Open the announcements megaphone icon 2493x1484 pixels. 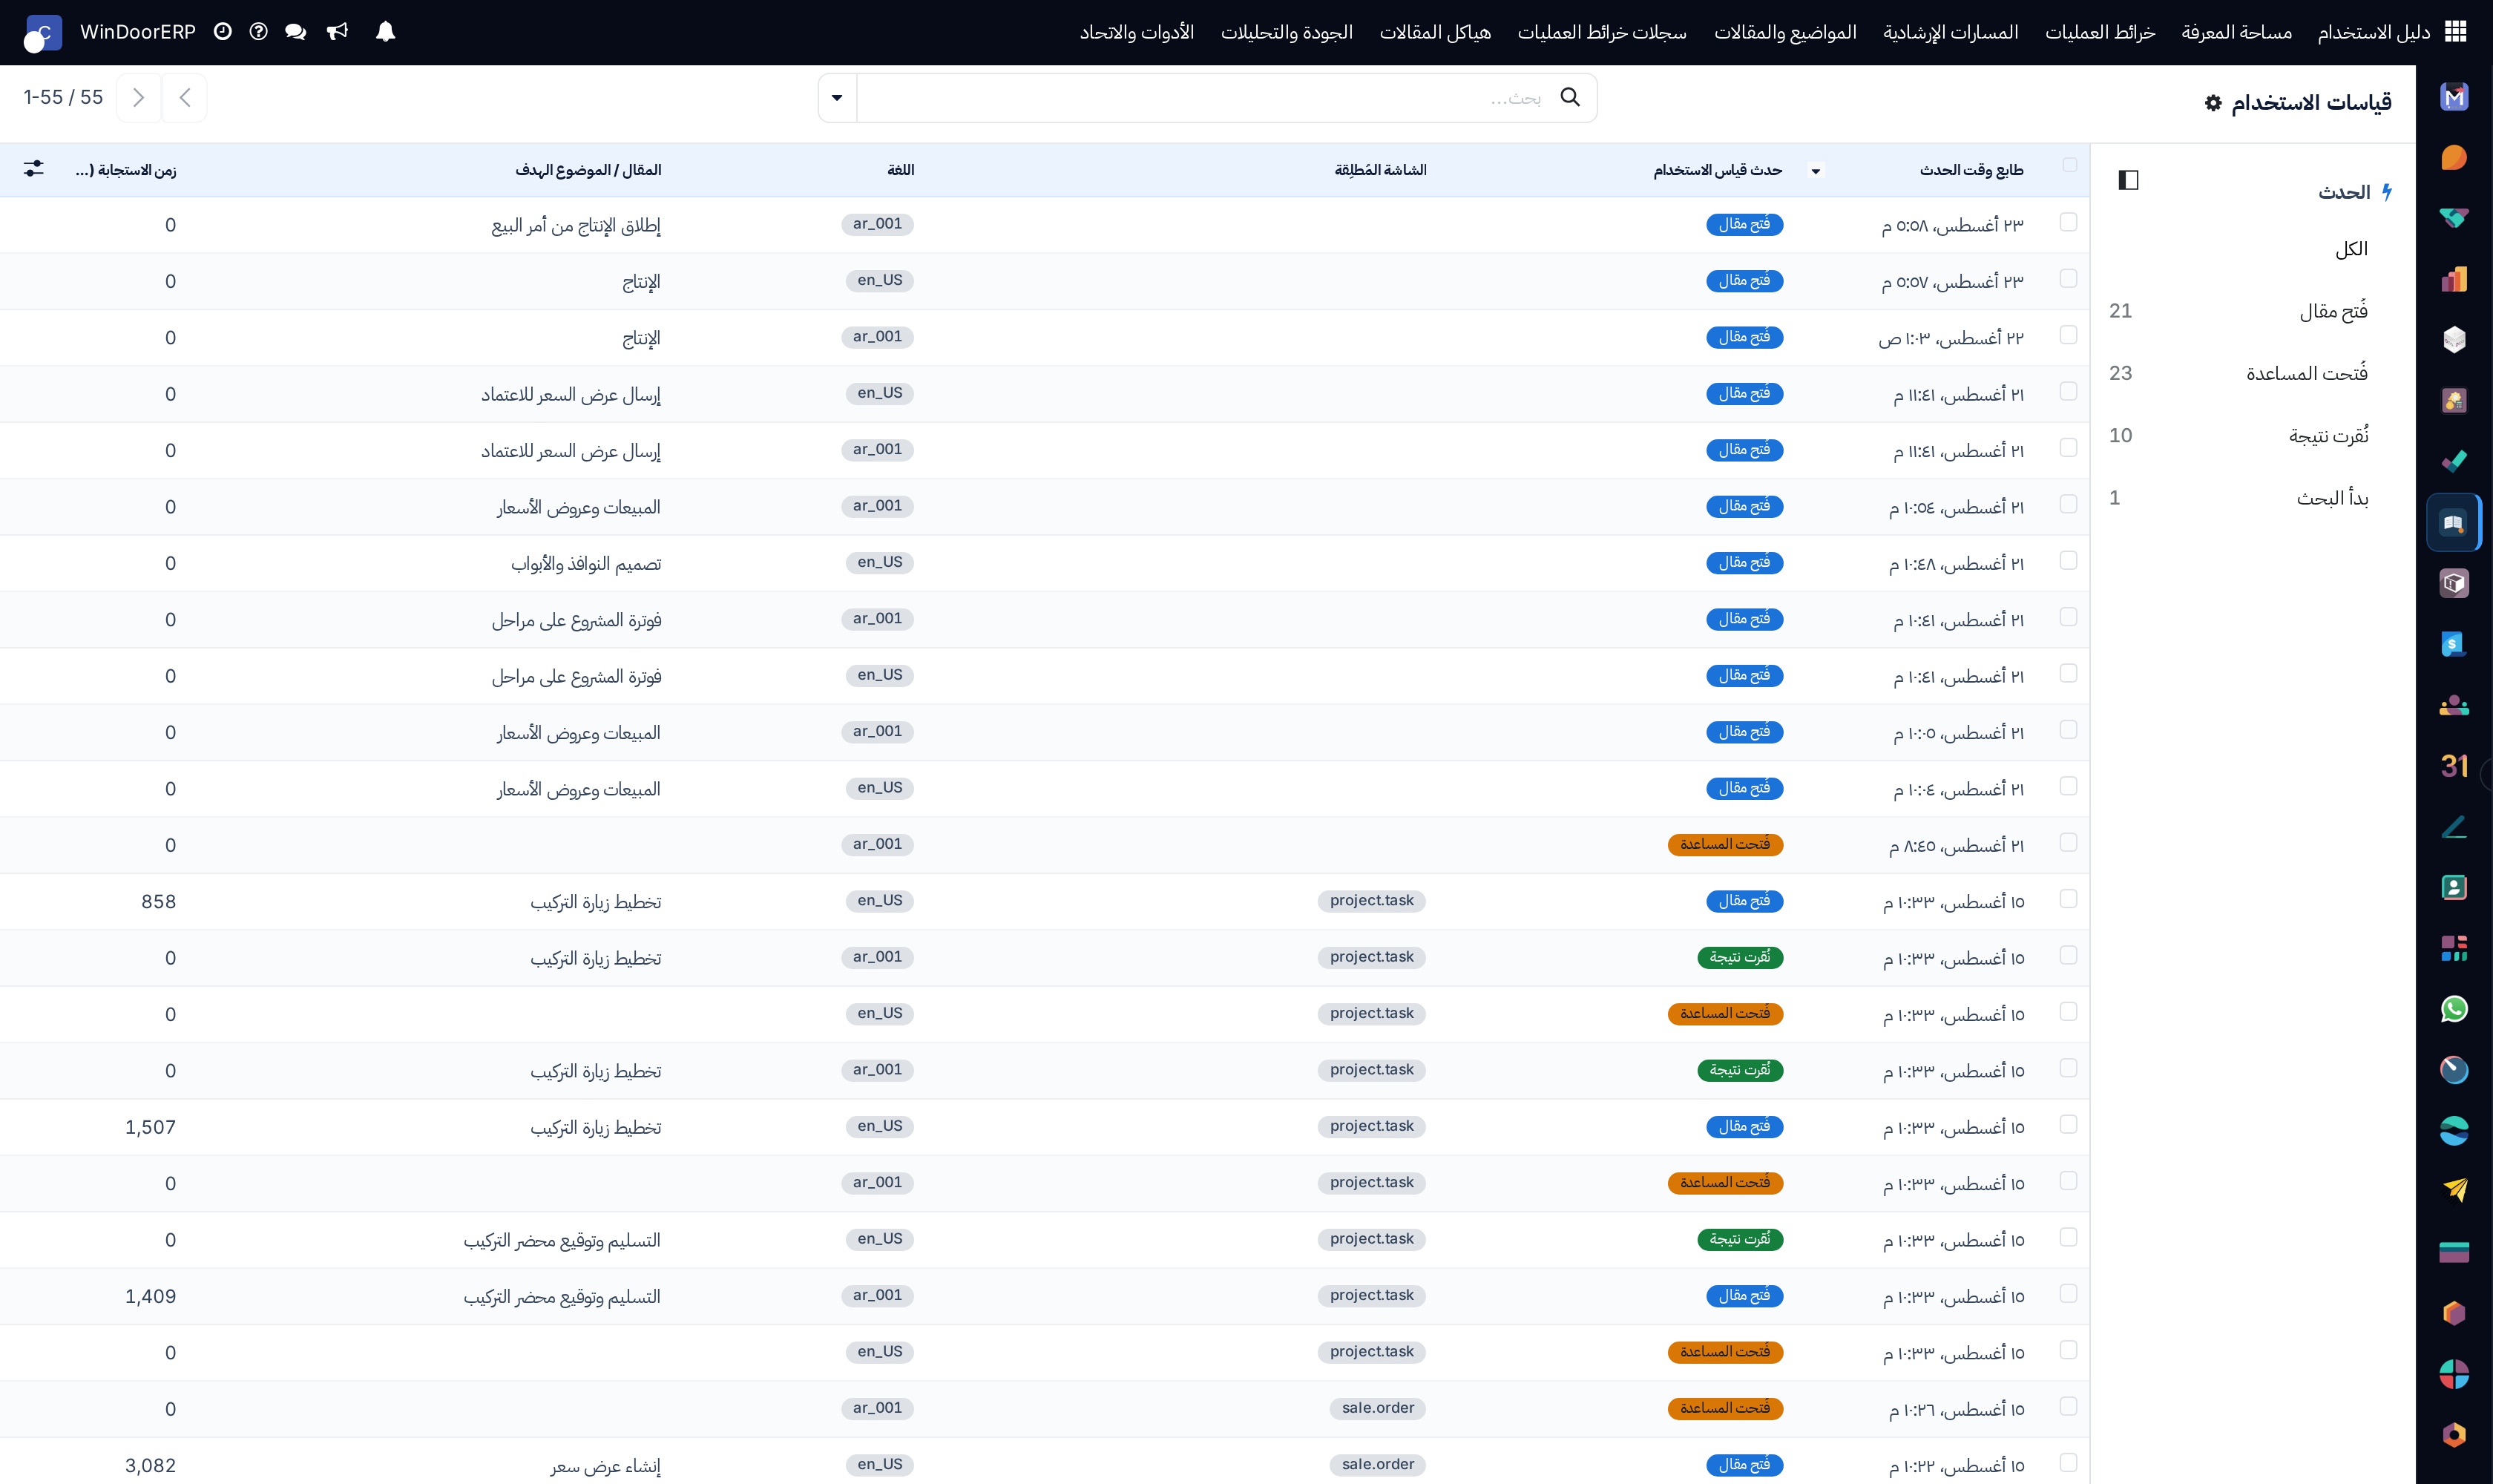tap(338, 32)
